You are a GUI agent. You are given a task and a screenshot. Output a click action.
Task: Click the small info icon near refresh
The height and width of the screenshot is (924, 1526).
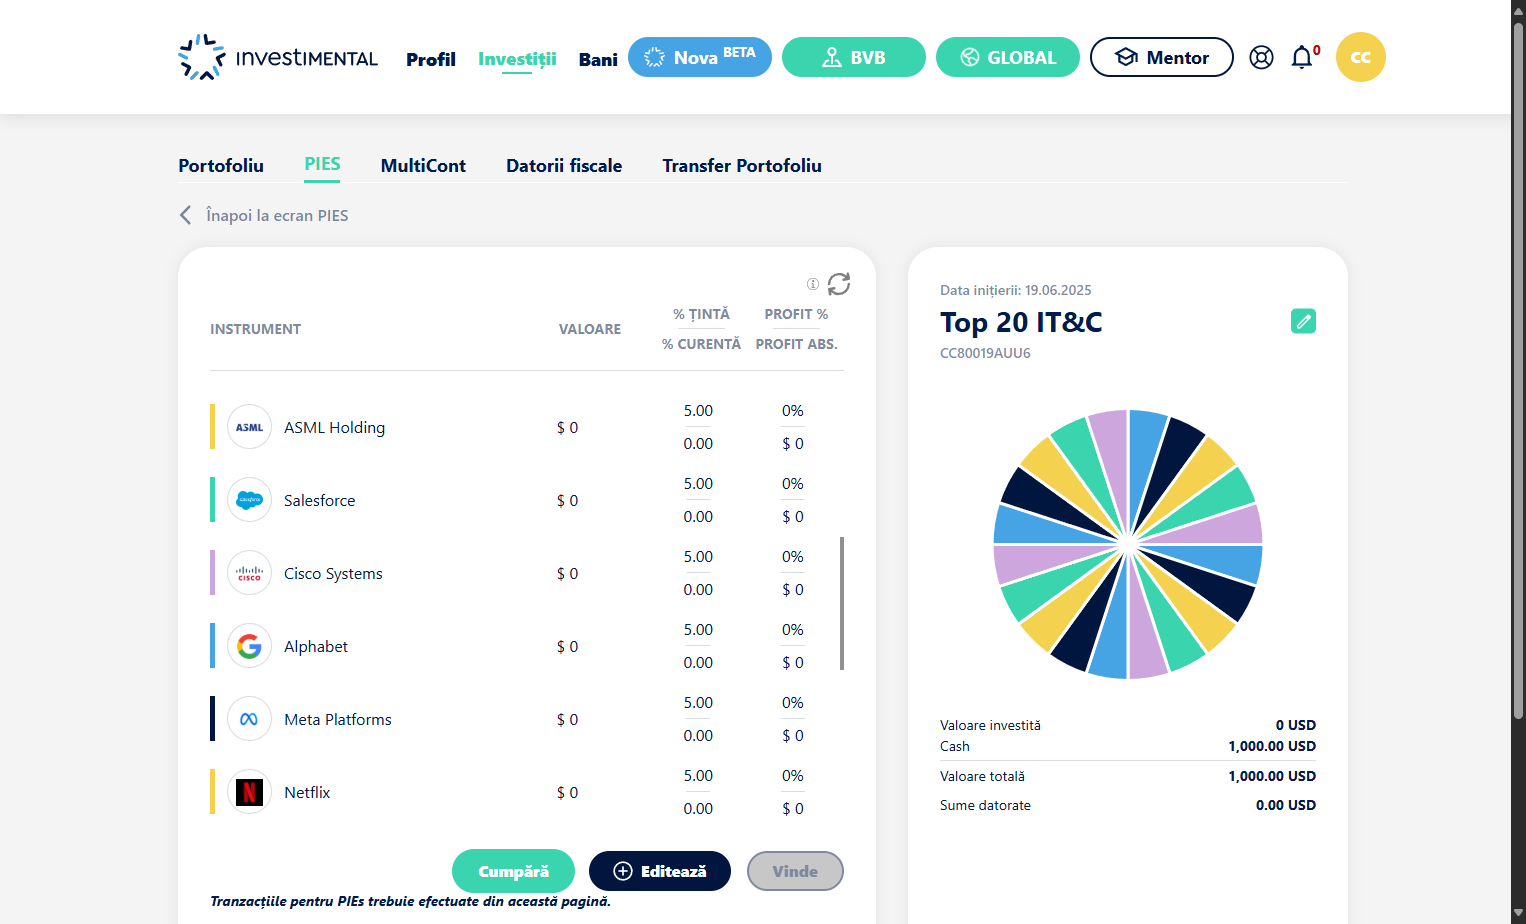coord(813,284)
